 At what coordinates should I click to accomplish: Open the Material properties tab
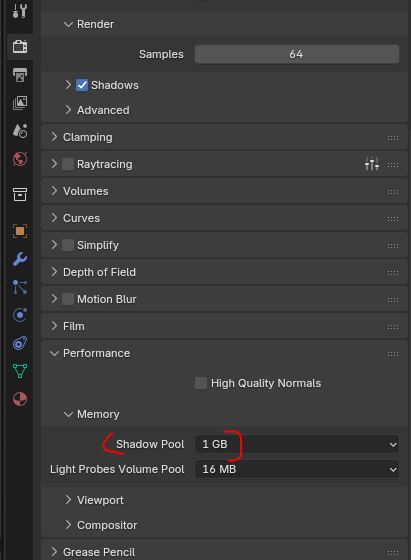click(x=20, y=399)
